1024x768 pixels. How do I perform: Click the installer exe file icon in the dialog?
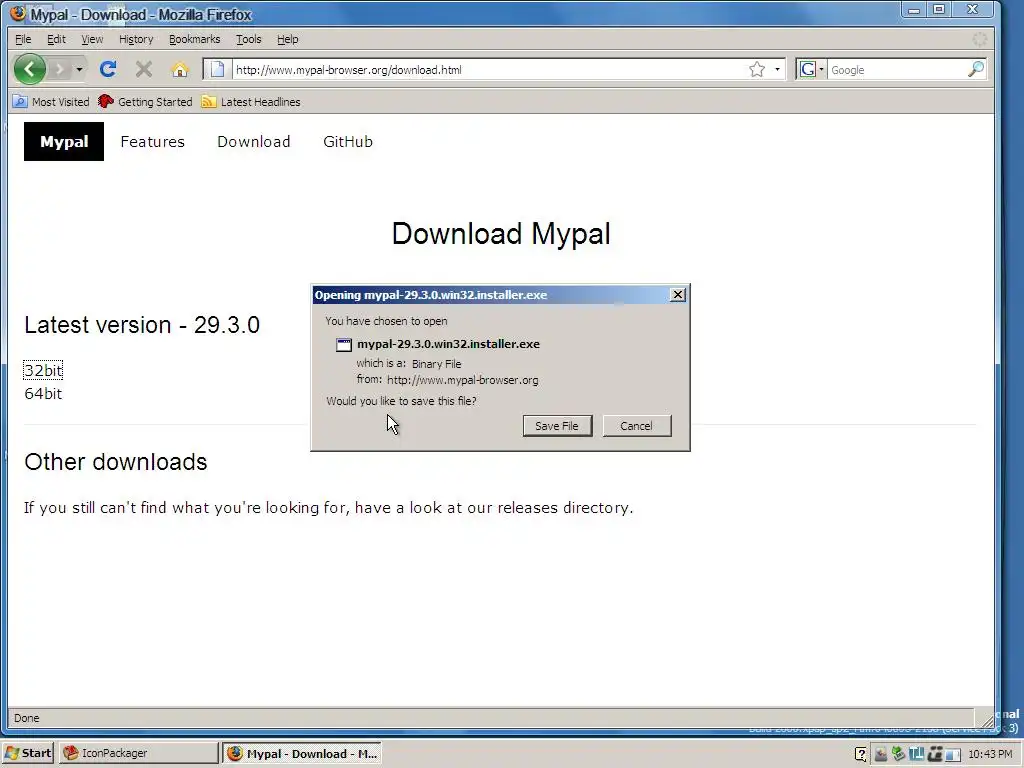(x=344, y=345)
